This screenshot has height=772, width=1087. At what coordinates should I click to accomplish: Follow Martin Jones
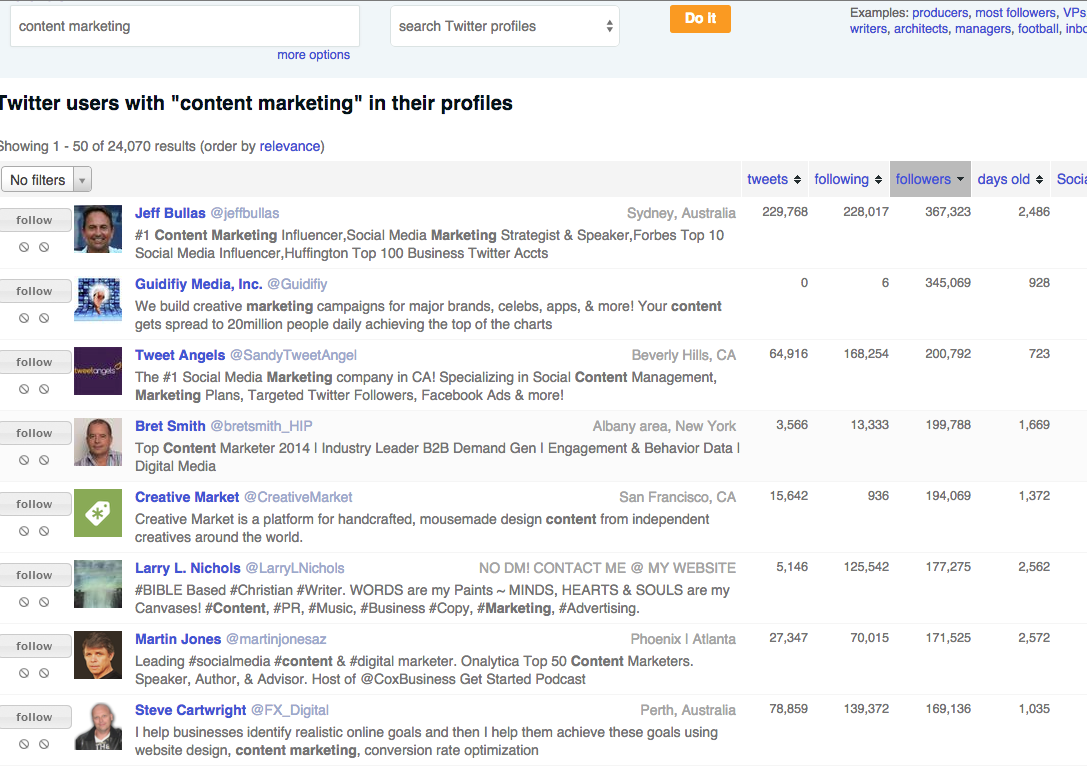click(34, 647)
